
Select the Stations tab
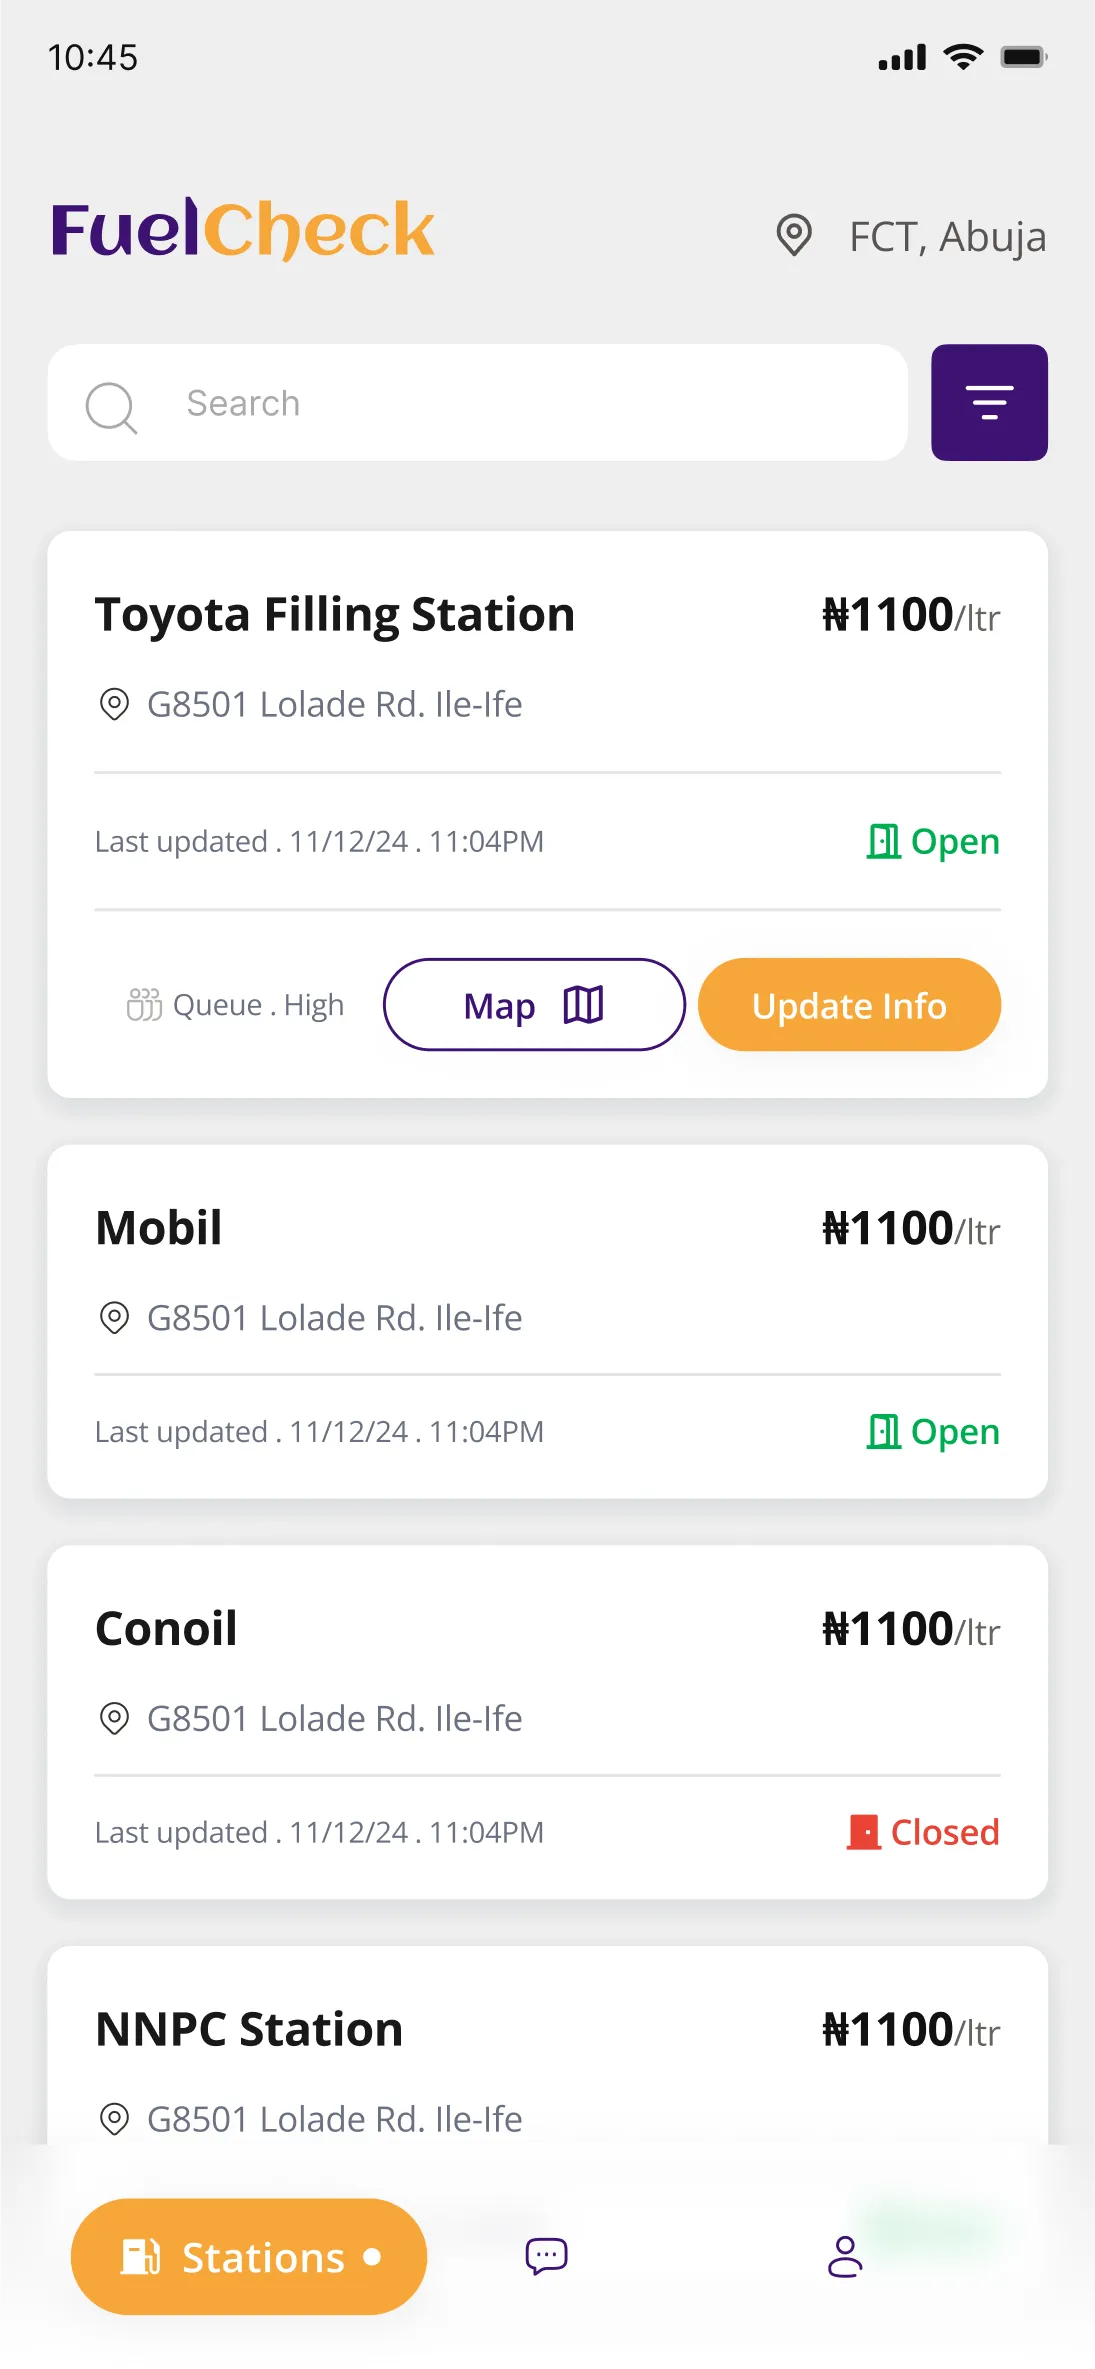[249, 2256]
